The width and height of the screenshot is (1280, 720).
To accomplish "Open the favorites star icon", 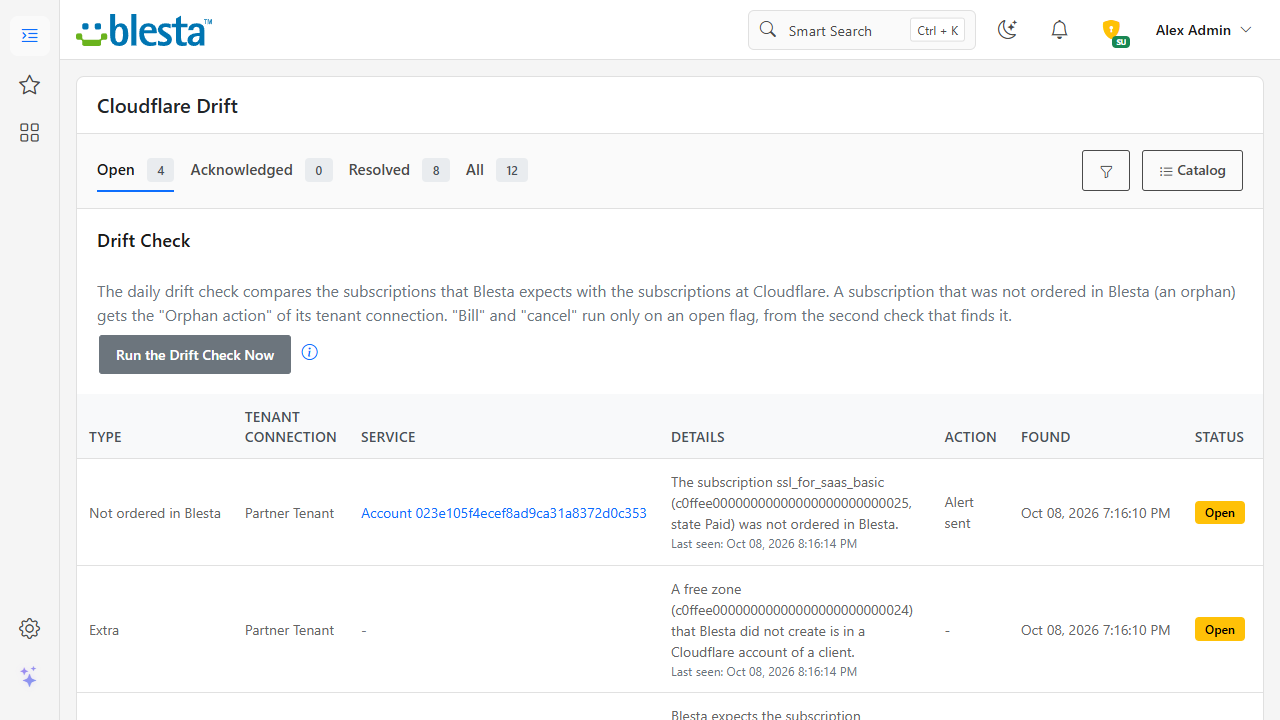I will pos(30,85).
